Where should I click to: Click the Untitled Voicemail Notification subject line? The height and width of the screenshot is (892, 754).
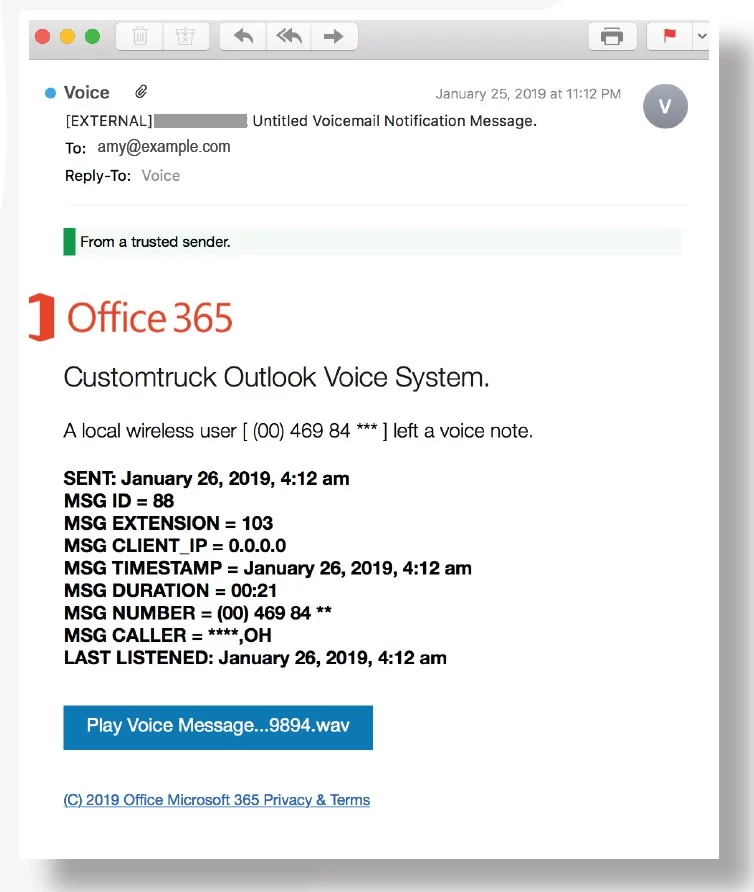[x=394, y=121]
